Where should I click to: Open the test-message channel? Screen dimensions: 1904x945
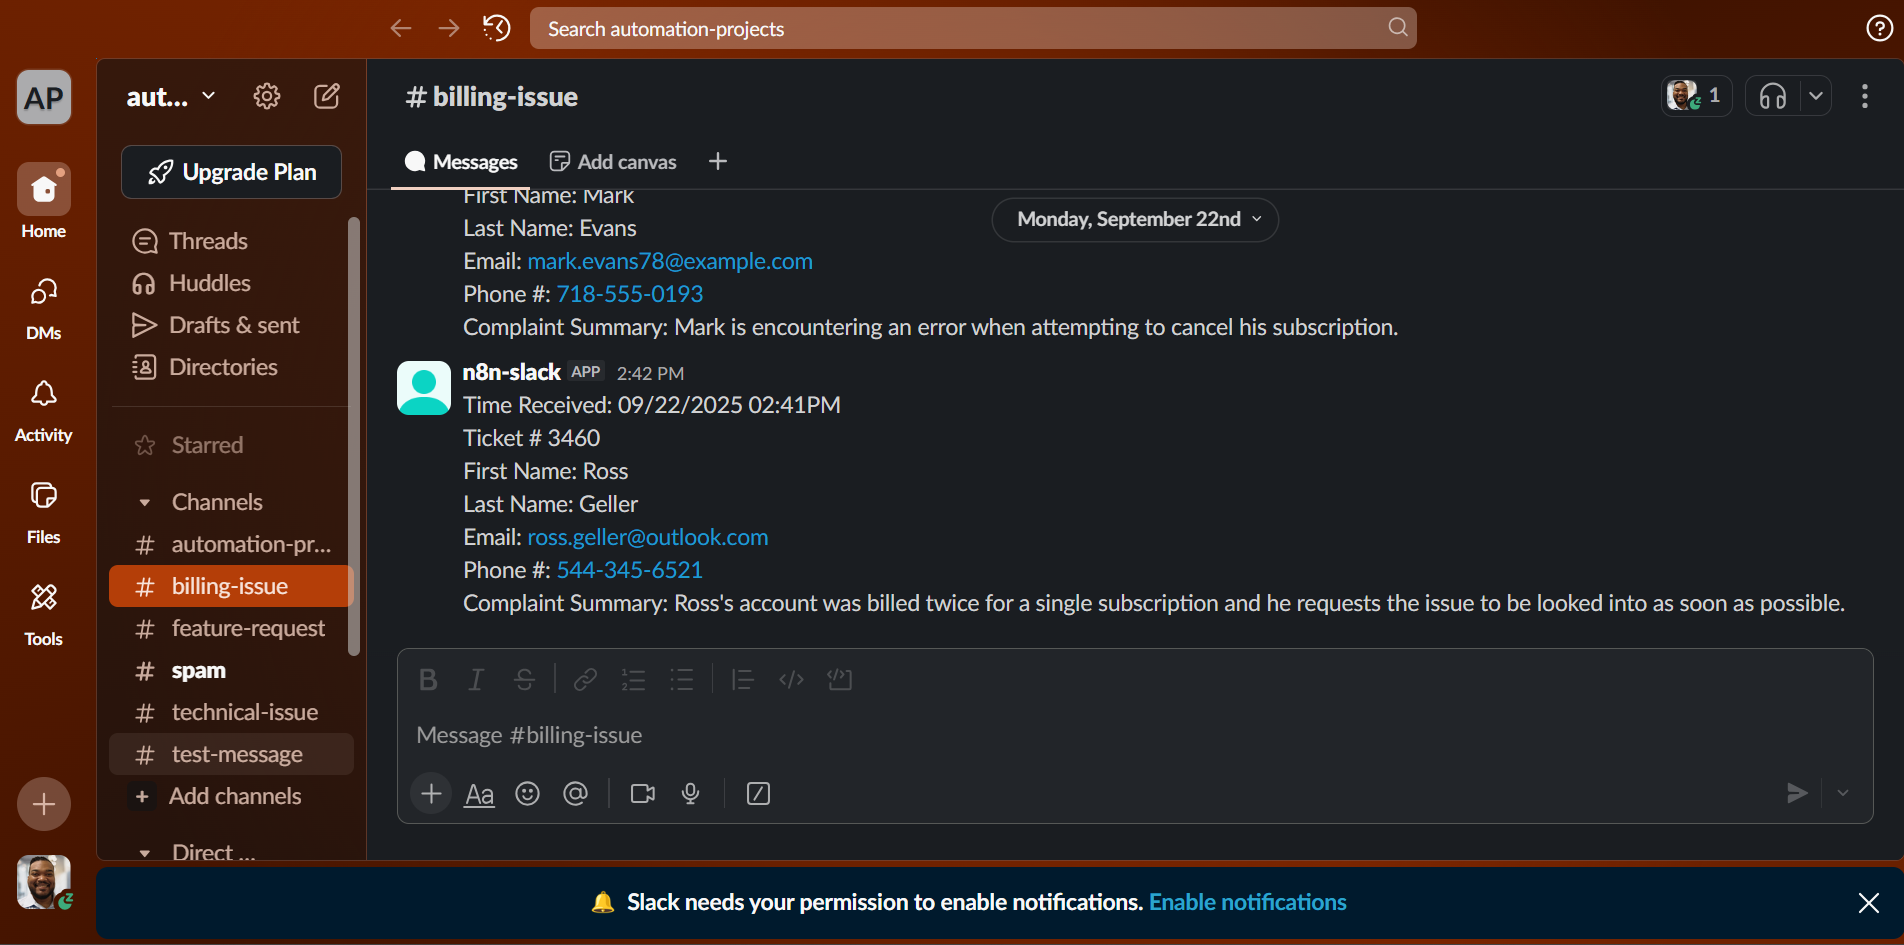click(231, 754)
